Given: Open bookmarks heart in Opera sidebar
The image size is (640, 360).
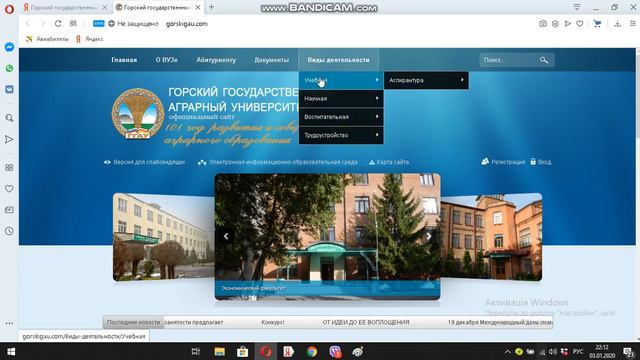Looking at the screenshot, I should click(x=9, y=189).
